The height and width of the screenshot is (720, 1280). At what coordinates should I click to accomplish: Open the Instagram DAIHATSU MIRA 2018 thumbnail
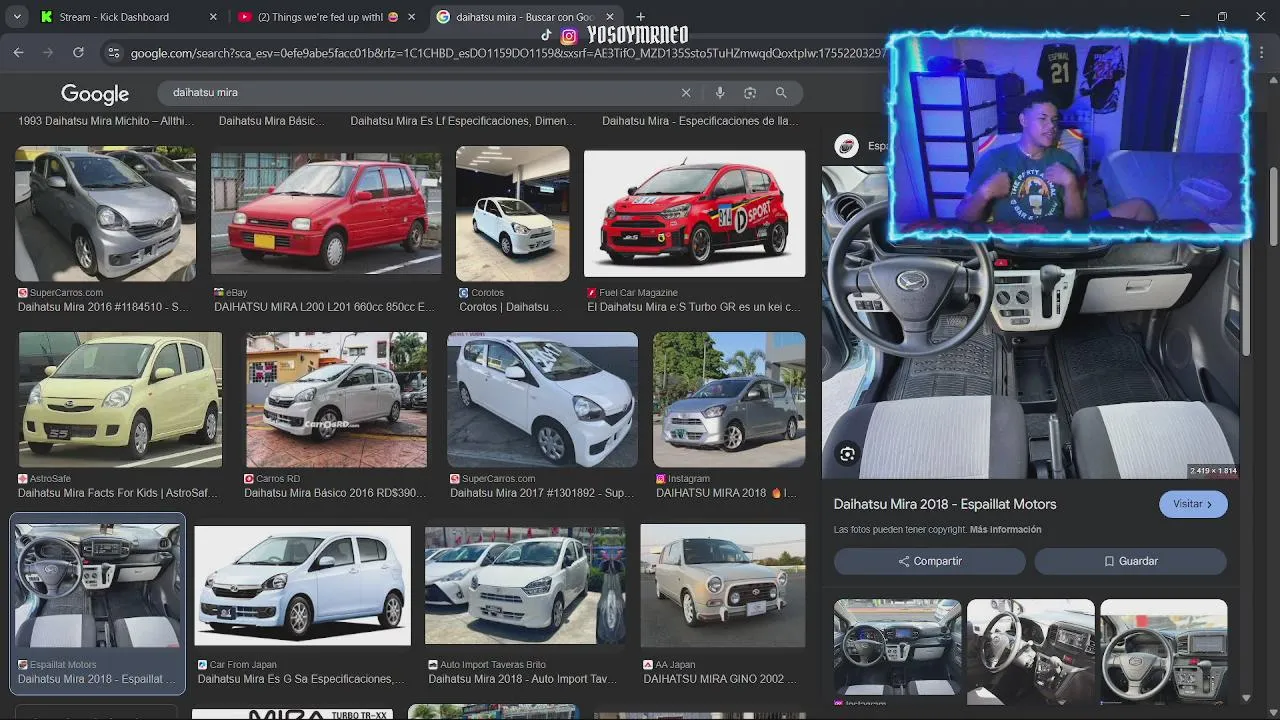pos(729,400)
